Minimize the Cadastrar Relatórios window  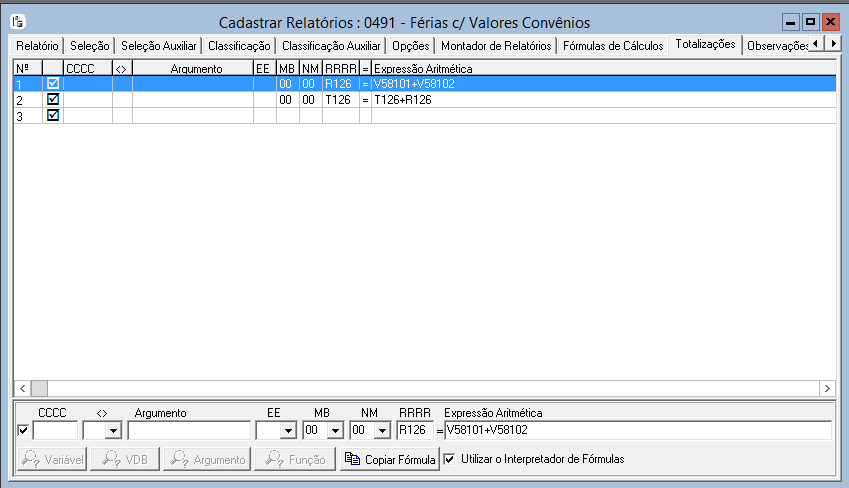click(x=791, y=21)
